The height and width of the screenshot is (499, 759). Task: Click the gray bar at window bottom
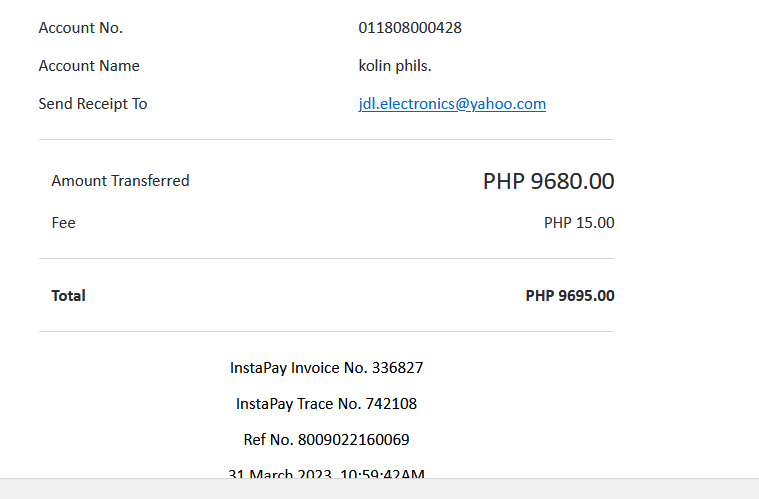pos(379,489)
